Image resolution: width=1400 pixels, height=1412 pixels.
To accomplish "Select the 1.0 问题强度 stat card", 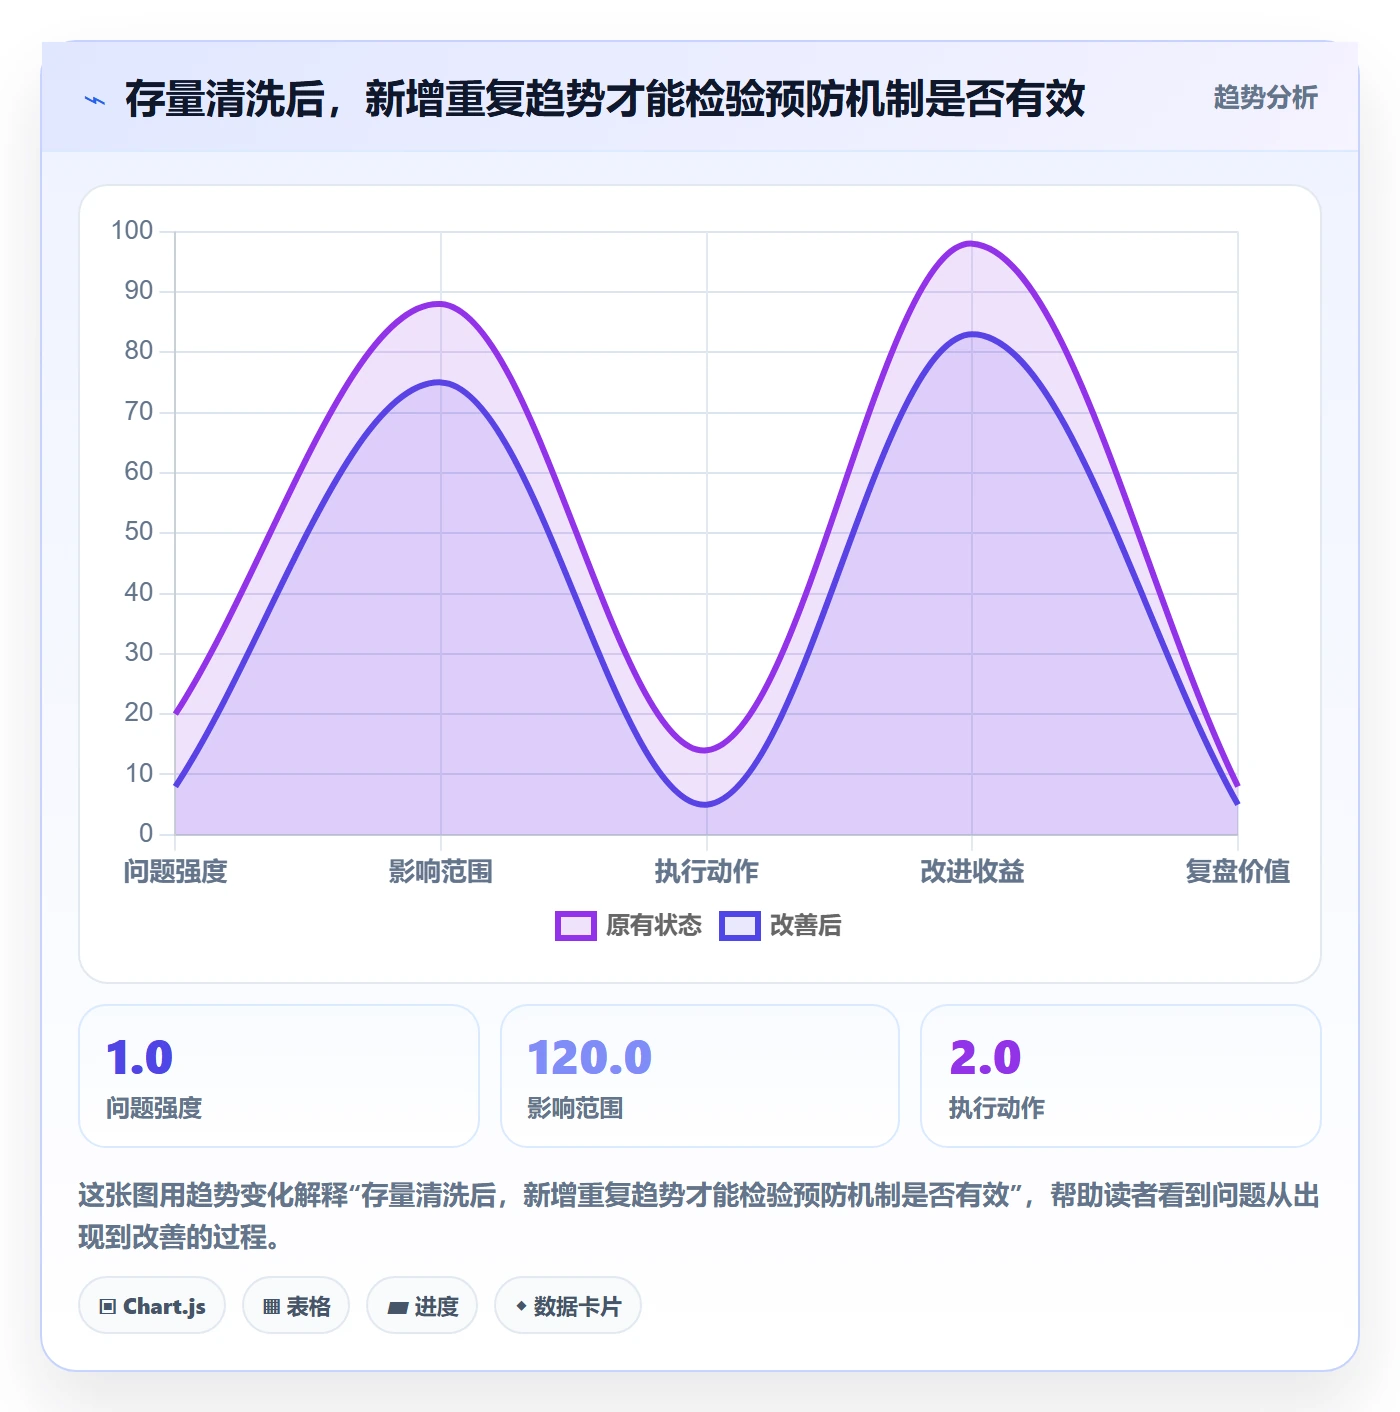I will pyautogui.click(x=279, y=1076).
